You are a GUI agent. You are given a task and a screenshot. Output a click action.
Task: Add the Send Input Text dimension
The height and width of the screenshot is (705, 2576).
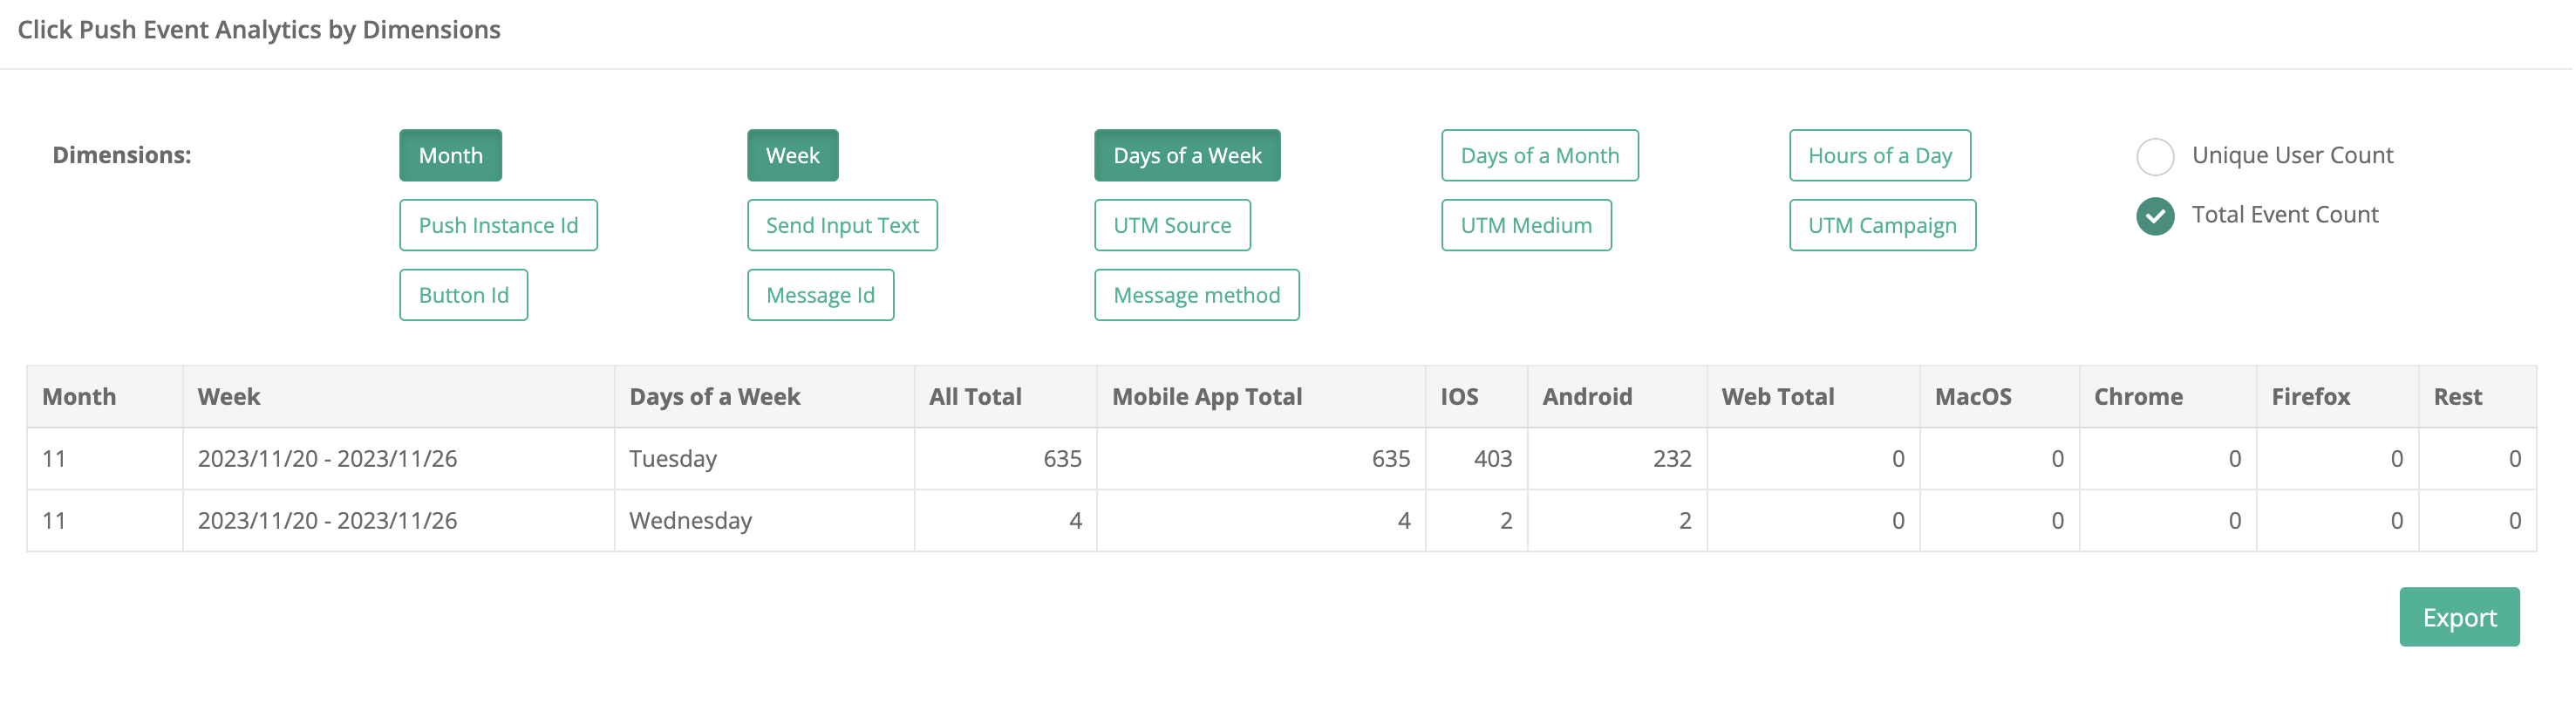click(841, 226)
